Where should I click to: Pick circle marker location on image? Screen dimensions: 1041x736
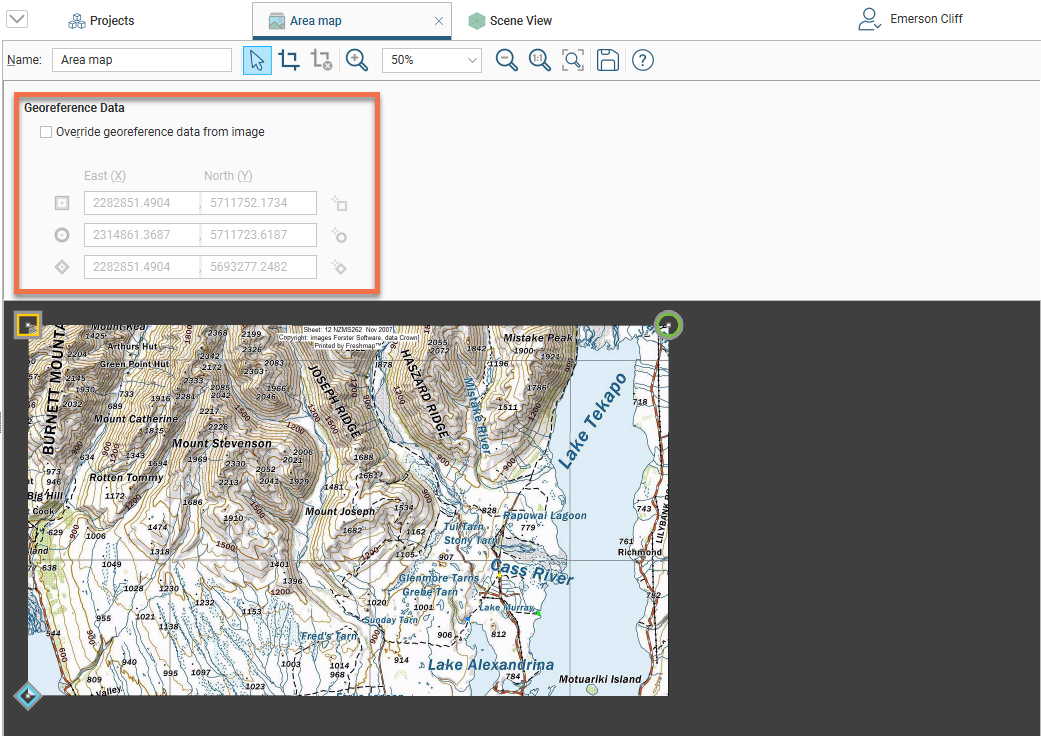(340, 236)
